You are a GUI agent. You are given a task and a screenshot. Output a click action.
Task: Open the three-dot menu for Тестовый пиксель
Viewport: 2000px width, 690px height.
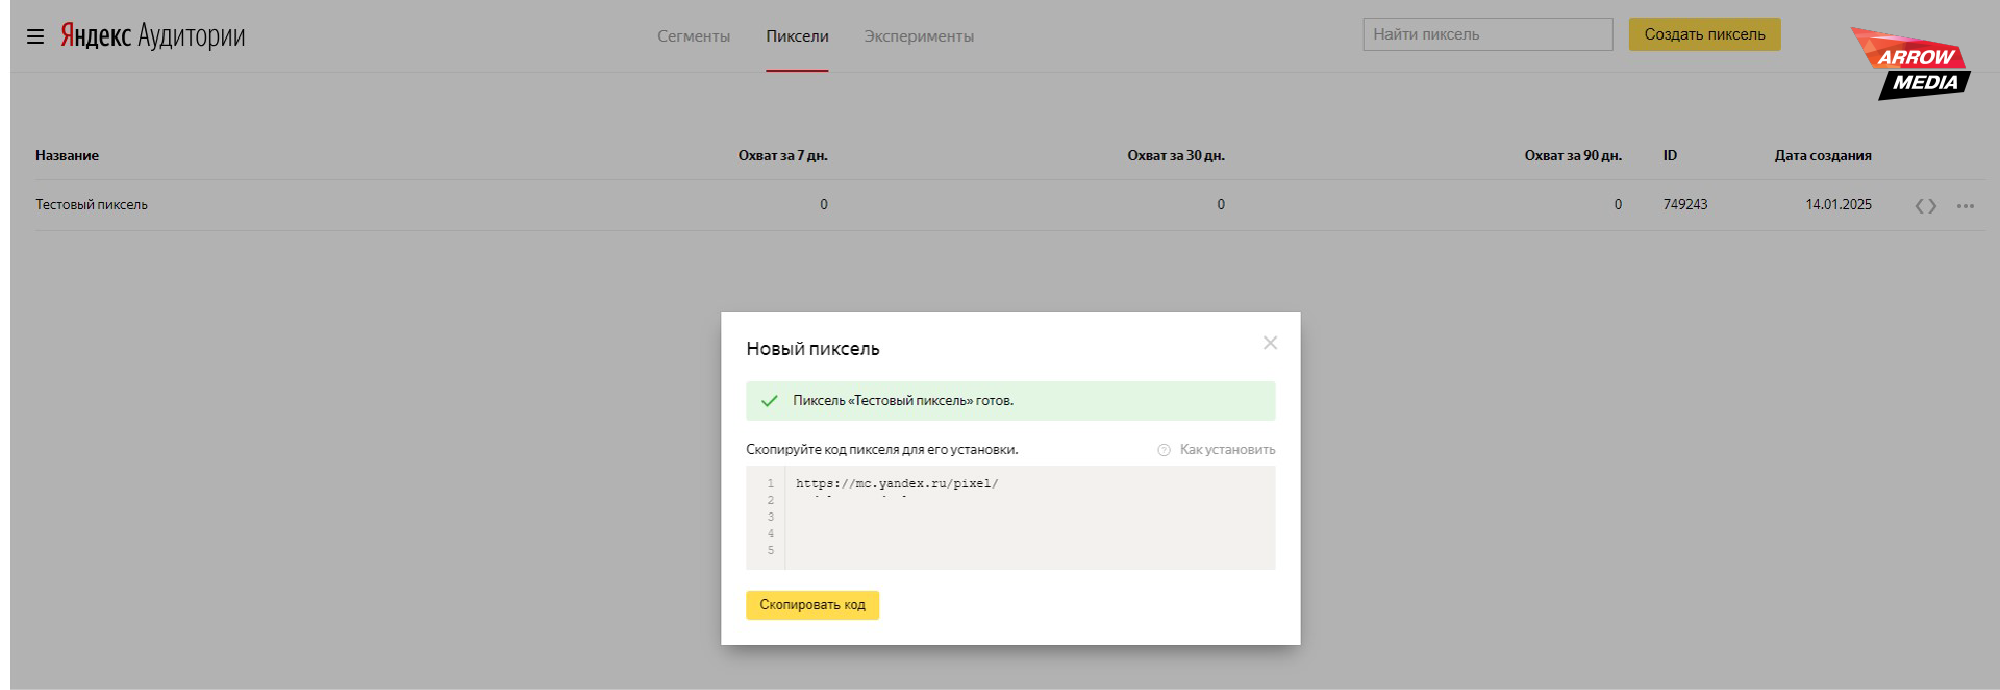[1965, 206]
